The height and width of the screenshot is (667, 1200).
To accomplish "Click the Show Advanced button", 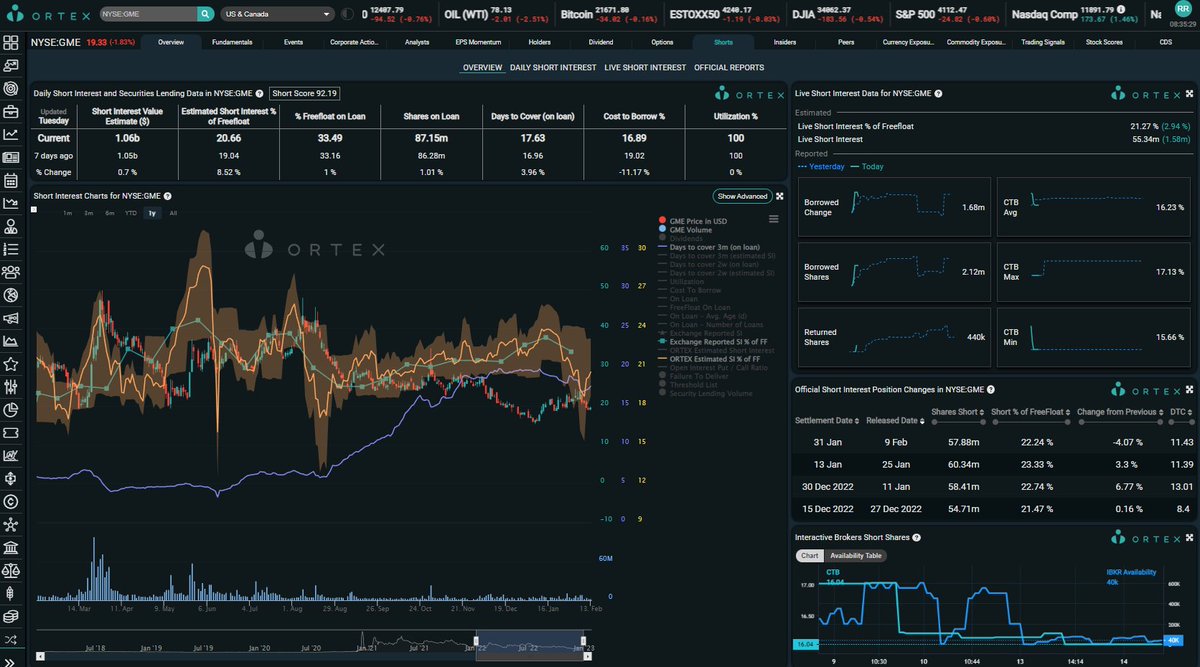I will tap(742, 197).
